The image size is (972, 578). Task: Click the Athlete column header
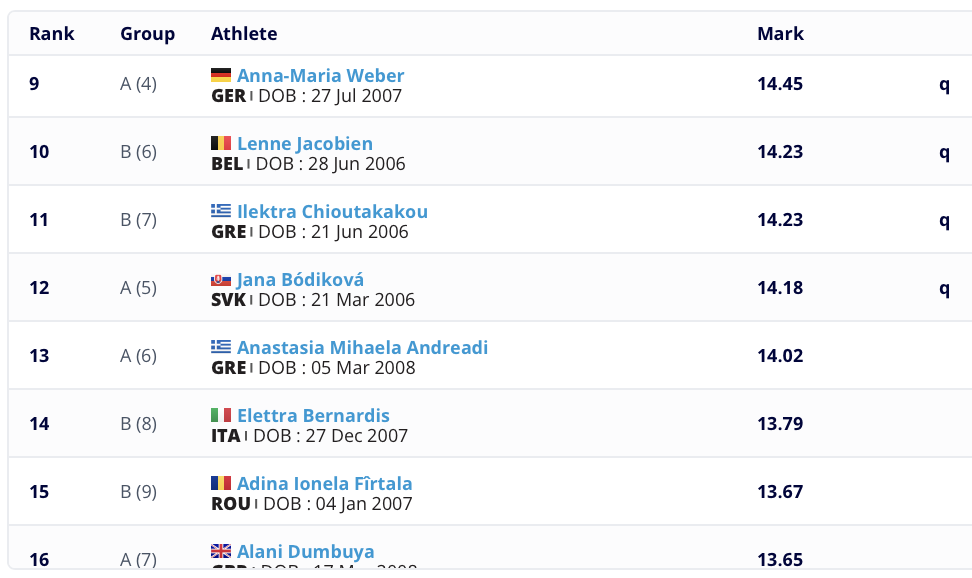pos(244,34)
